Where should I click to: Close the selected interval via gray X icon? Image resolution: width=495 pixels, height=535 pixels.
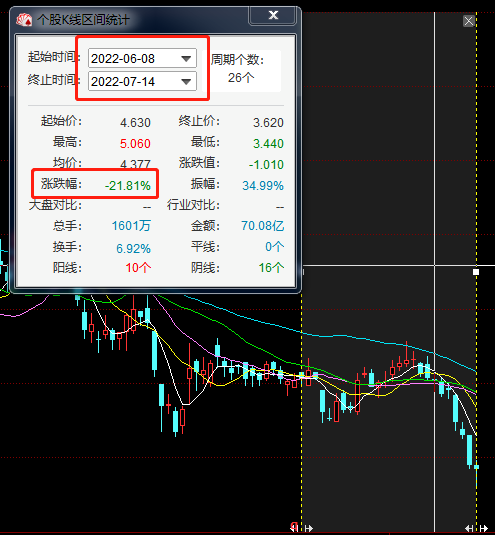tap(468, 21)
